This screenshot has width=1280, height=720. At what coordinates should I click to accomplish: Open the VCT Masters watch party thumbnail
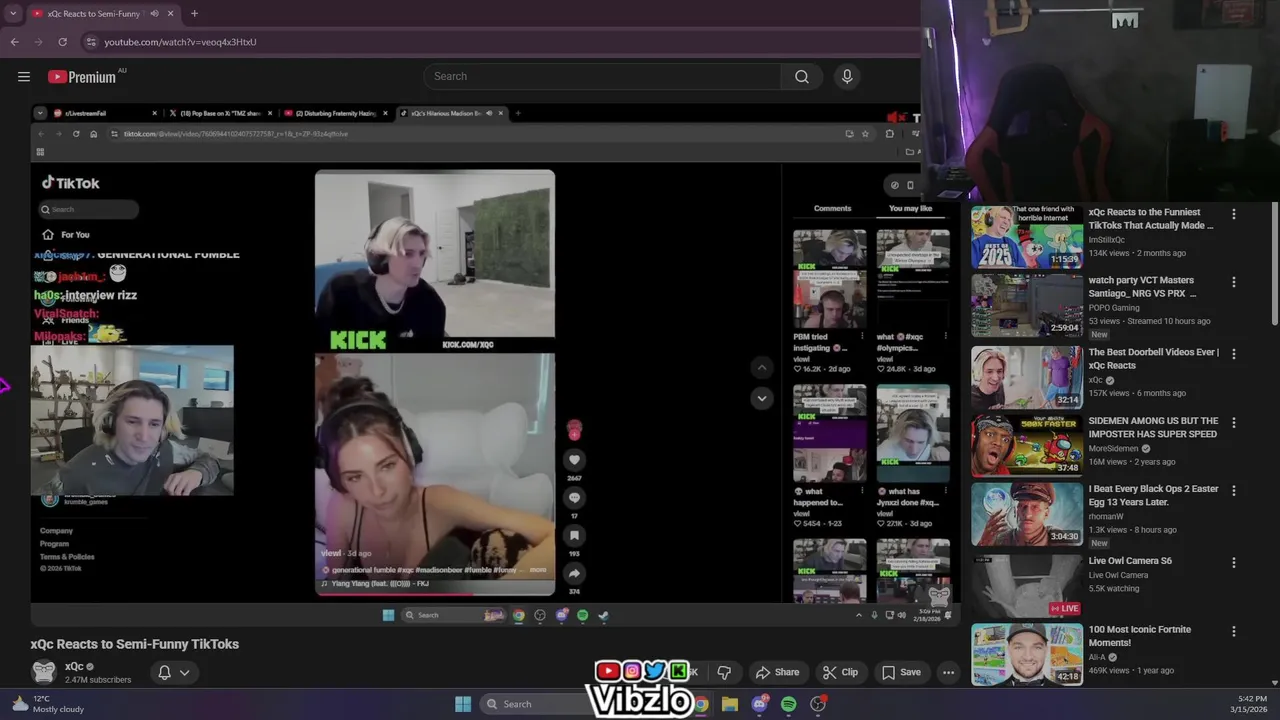(x=1027, y=306)
